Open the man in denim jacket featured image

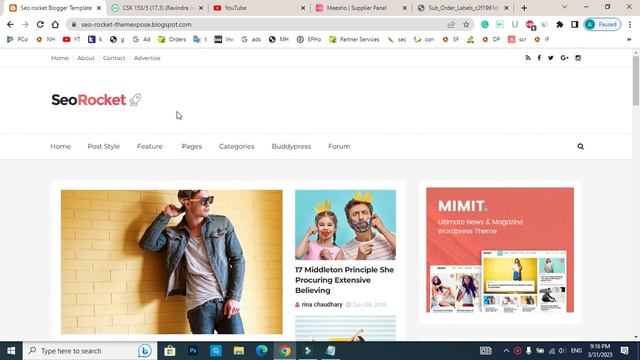pyautogui.click(x=171, y=262)
